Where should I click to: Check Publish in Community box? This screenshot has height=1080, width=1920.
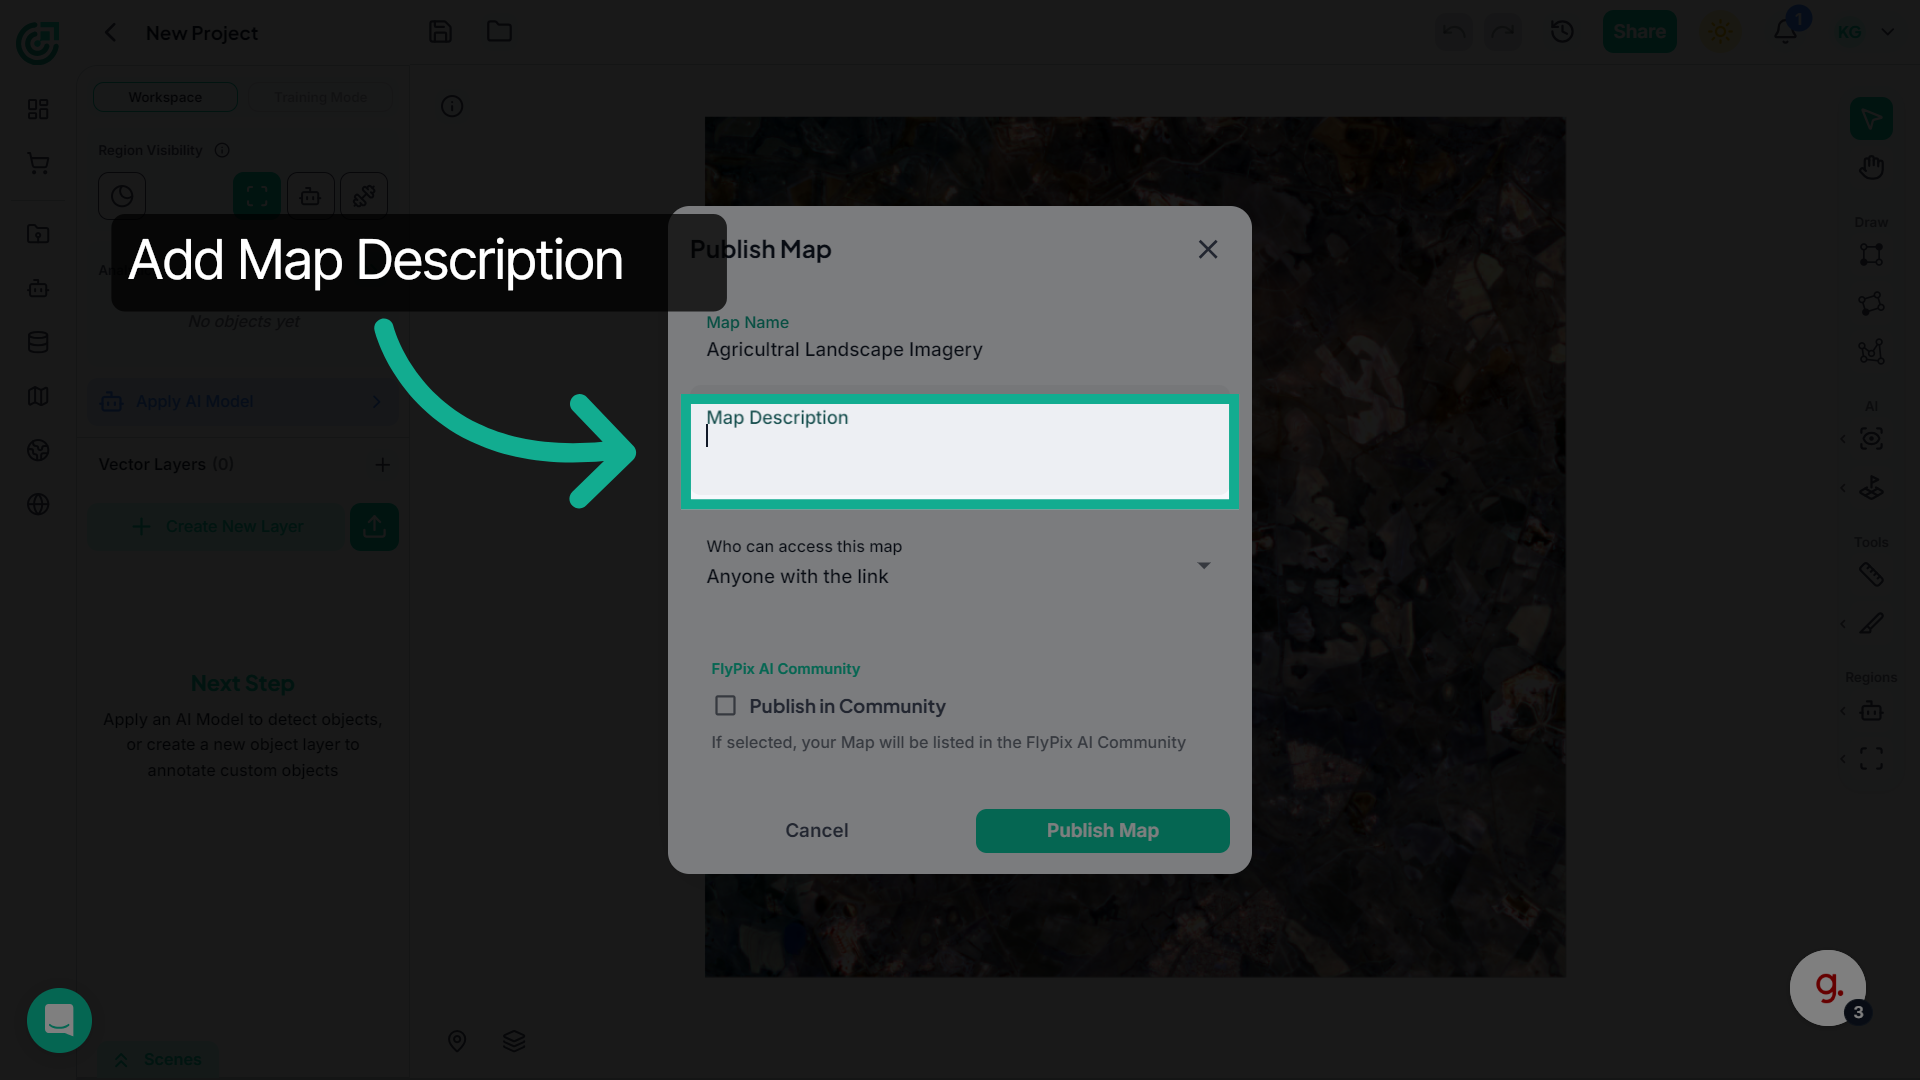coord(725,706)
